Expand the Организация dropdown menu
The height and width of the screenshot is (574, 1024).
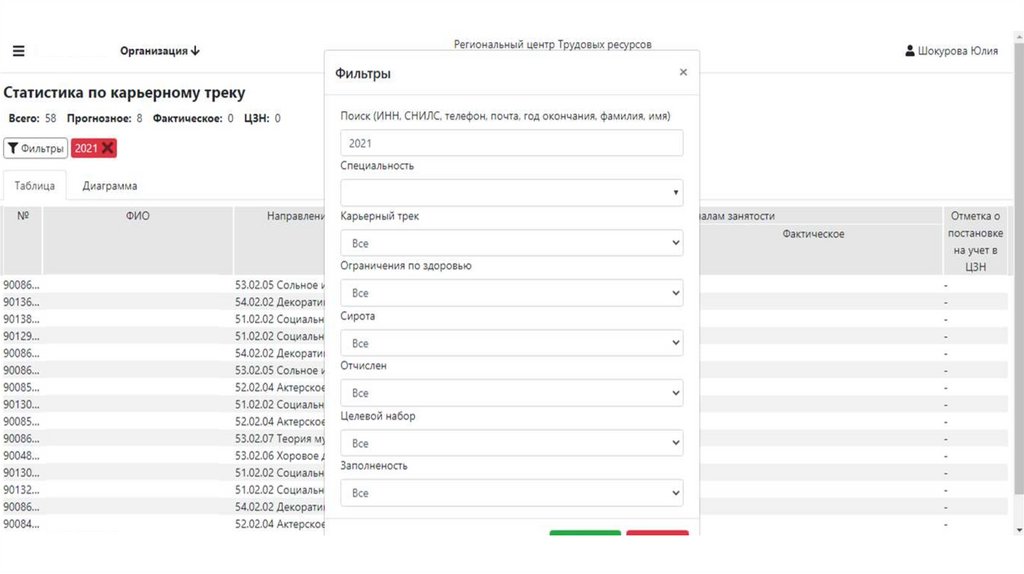160,51
